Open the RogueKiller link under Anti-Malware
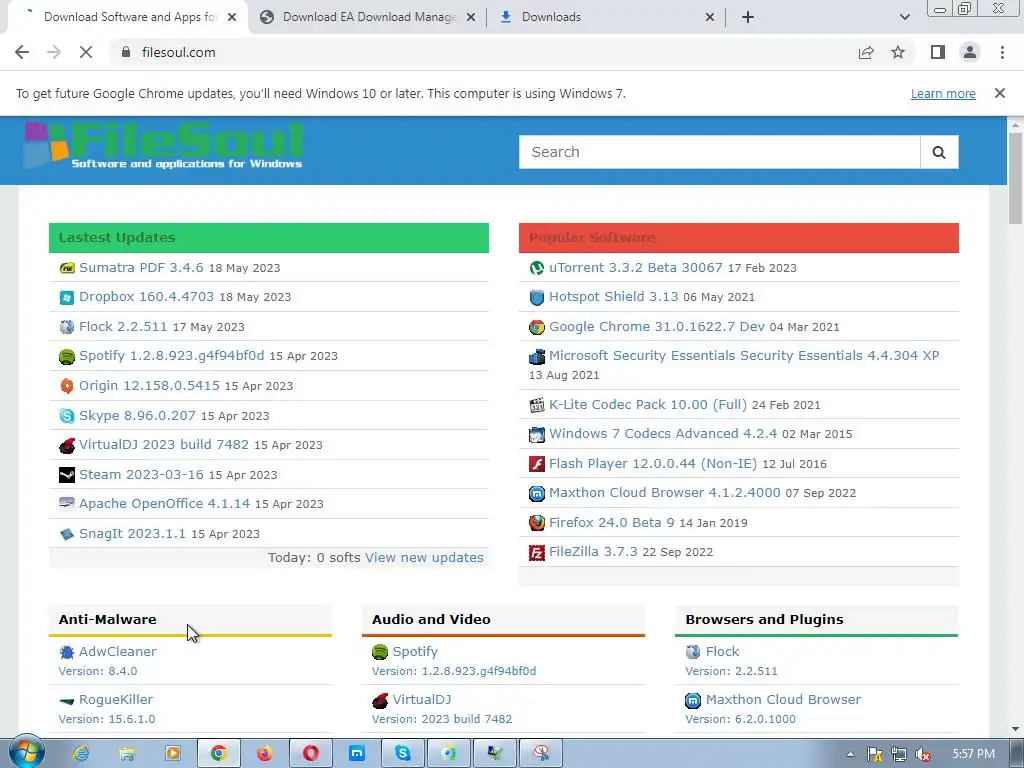 click(116, 700)
